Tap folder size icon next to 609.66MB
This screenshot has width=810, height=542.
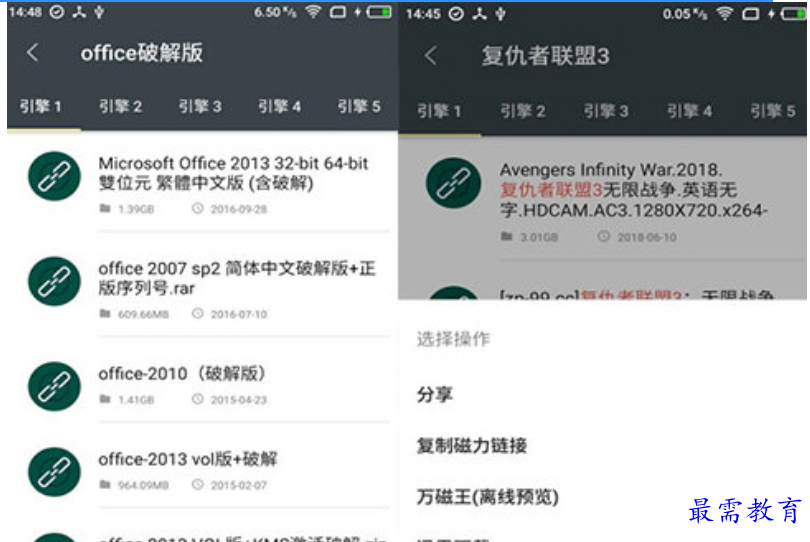(105, 314)
